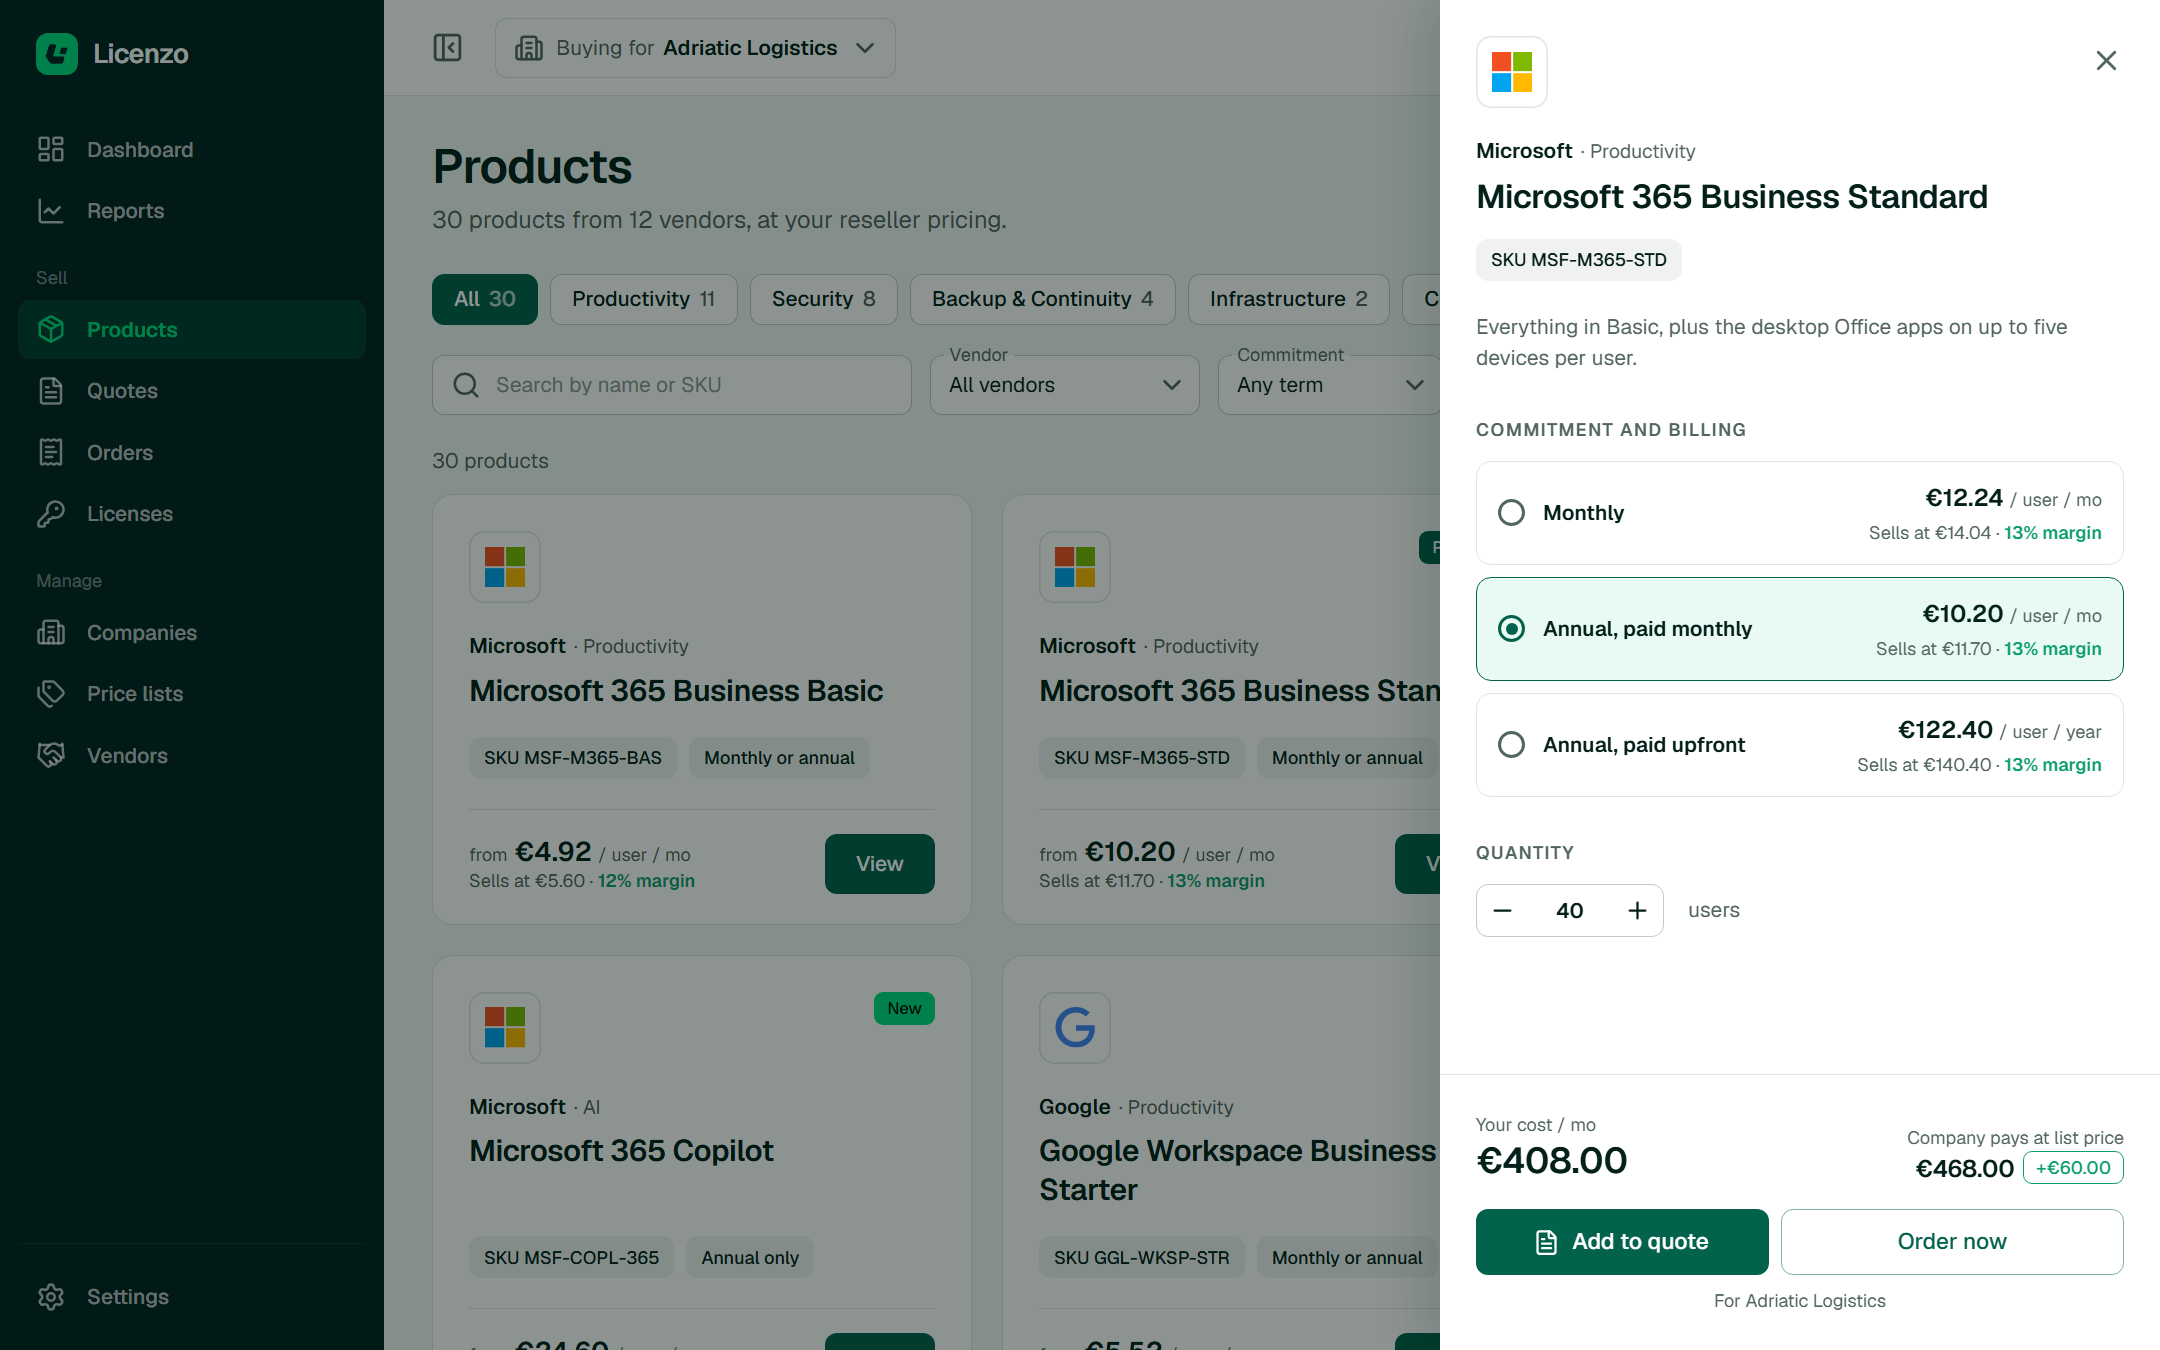Viewport: 2160px width, 1350px height.
Task: Click the Microsoft logo in detail panel
Action: 1512,72
